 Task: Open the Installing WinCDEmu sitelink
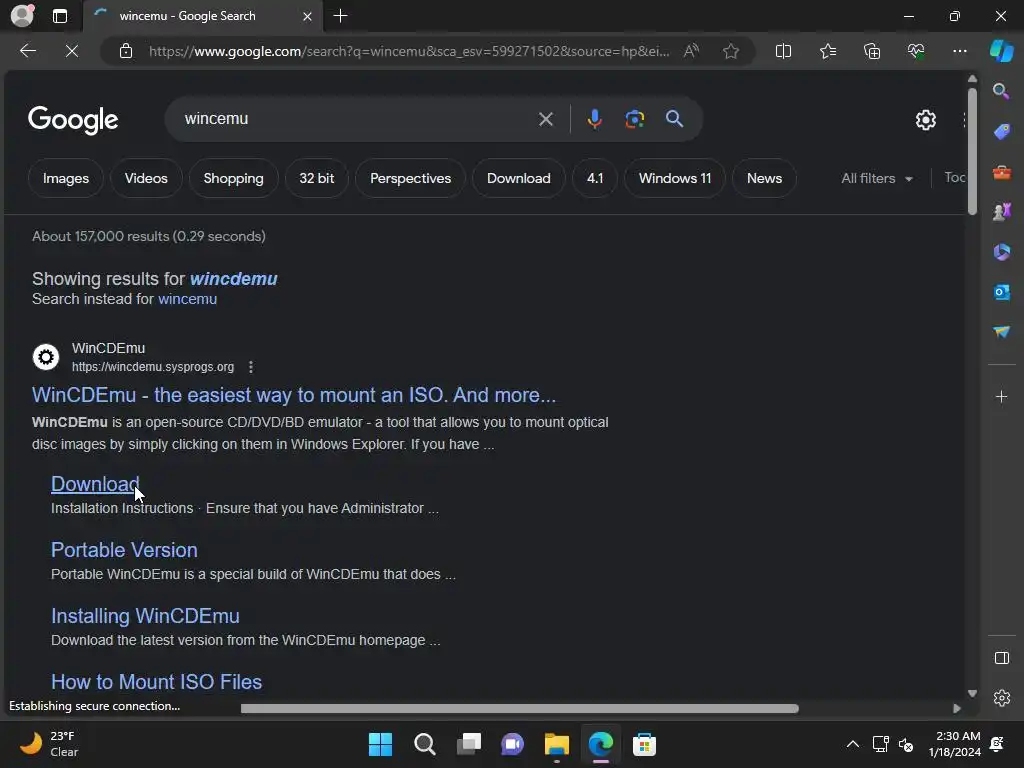145,616
